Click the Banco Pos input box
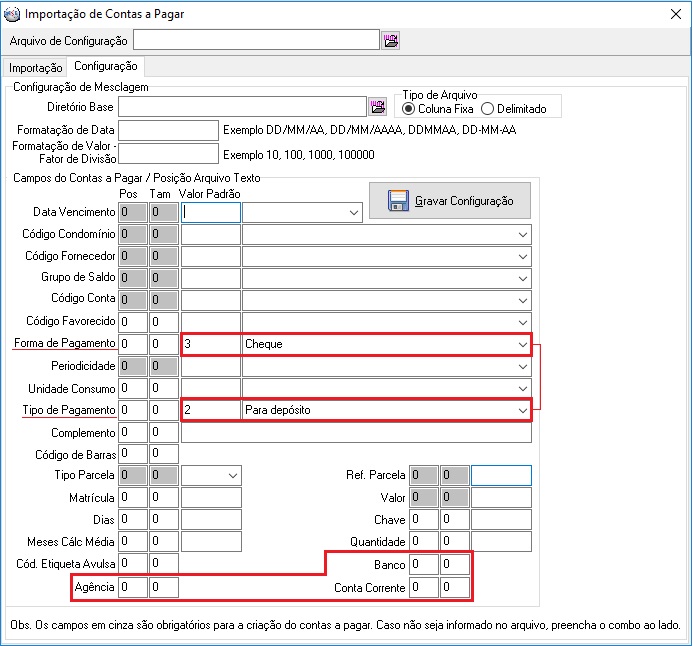This screenshot has height=646, width=693. tap(423, 565)
